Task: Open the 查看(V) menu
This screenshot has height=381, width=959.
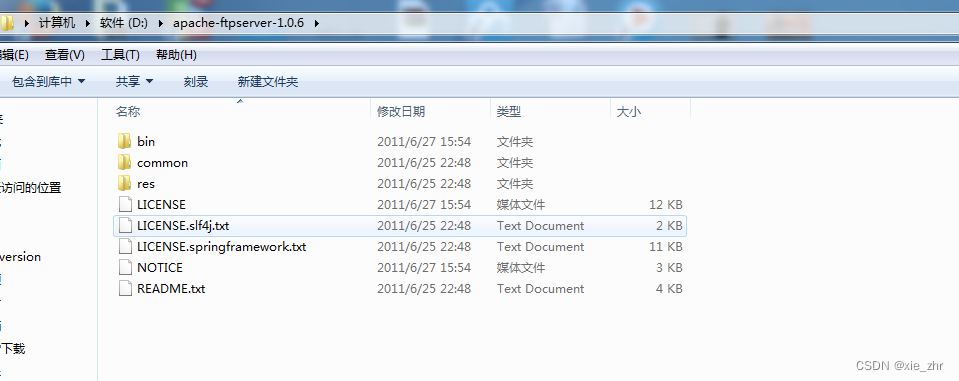Action: pyautogui.click(x=65, y=55)
